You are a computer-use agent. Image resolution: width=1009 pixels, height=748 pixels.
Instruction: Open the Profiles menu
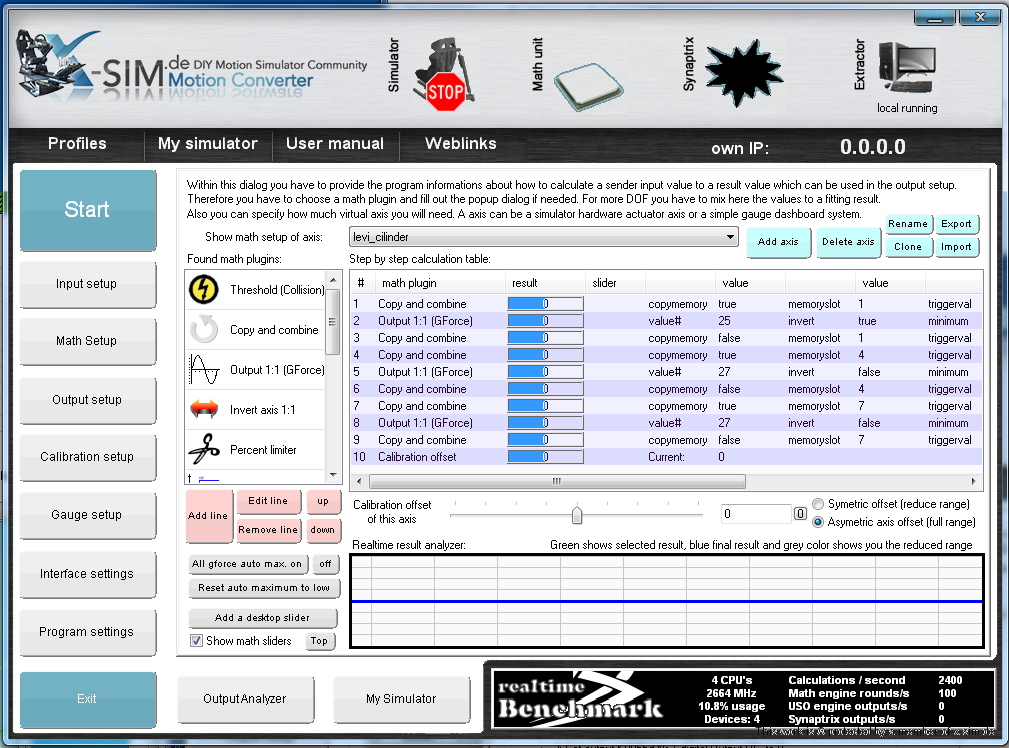pos(77,144)
